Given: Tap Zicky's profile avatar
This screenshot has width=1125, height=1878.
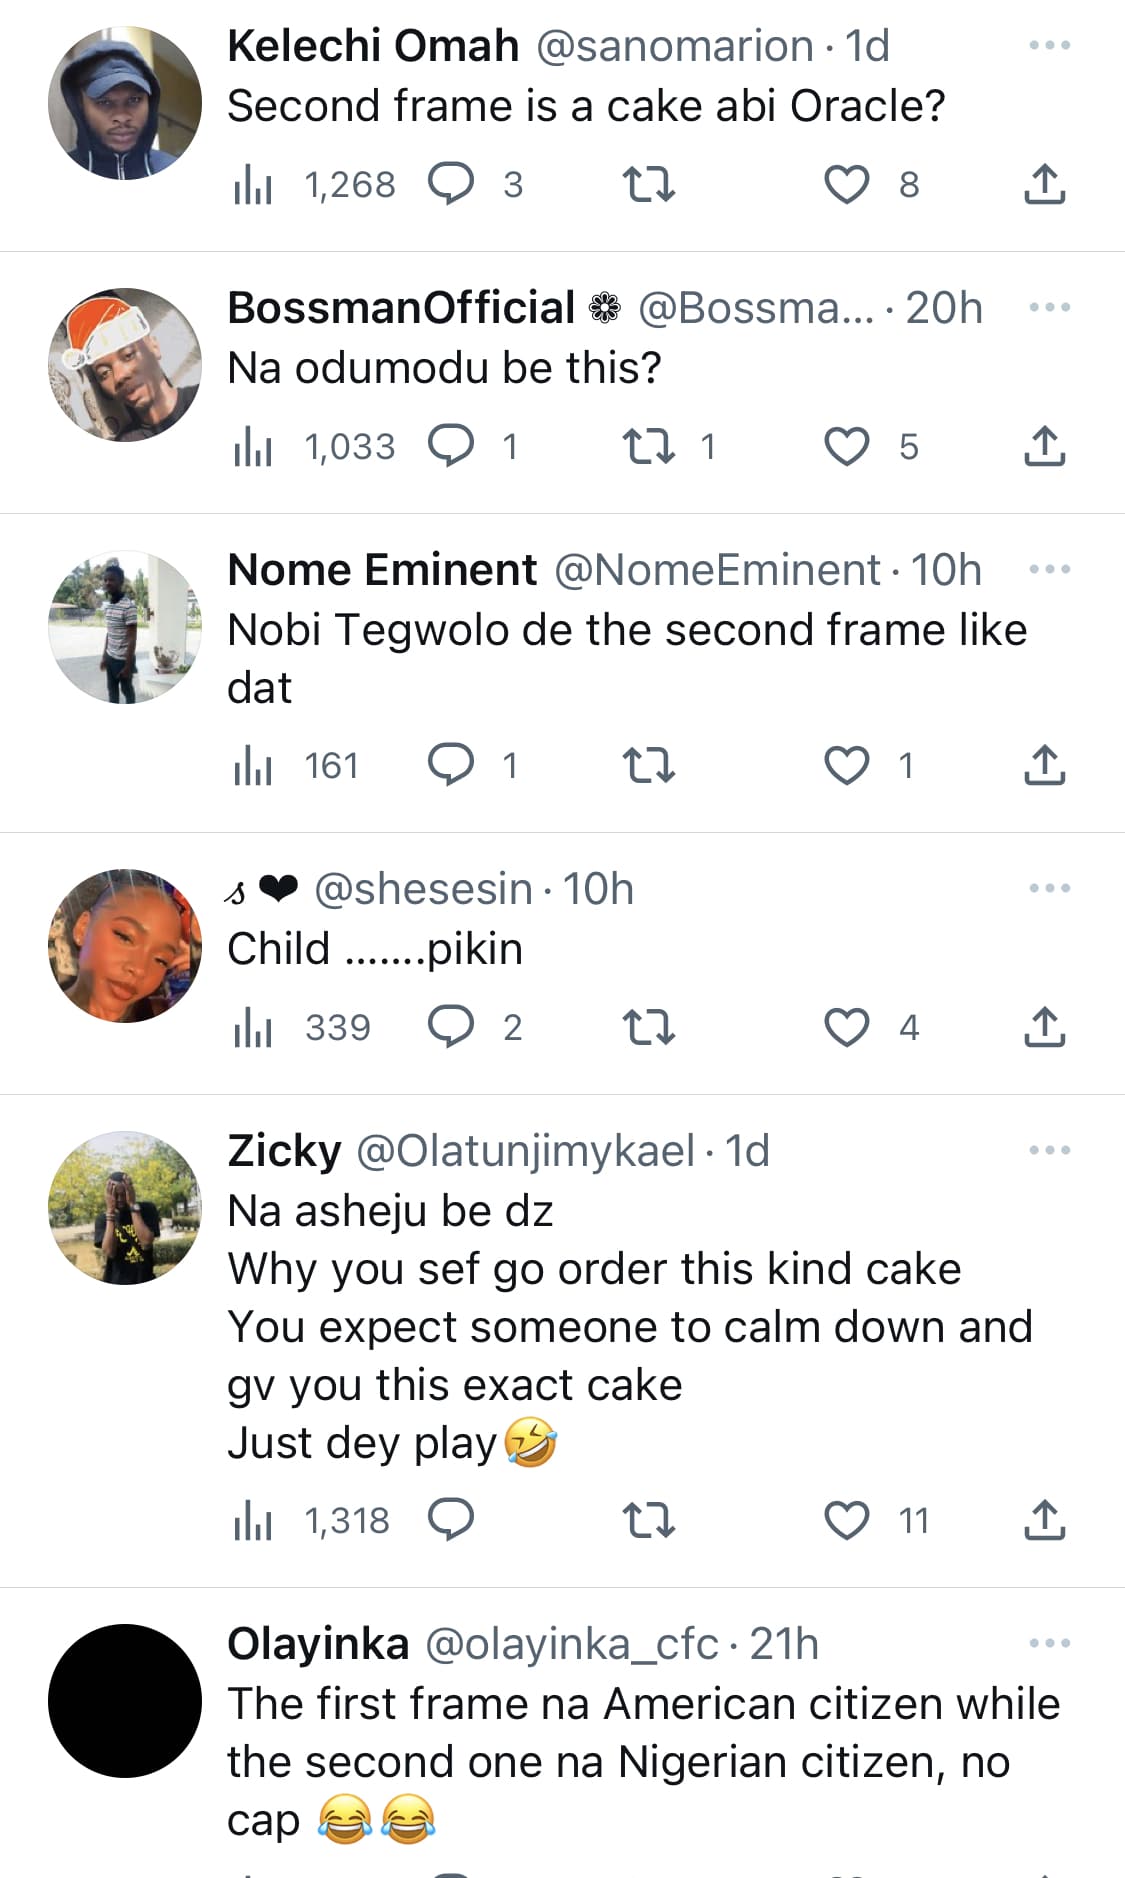Looking at the screenshot, I should [125, 1208].
